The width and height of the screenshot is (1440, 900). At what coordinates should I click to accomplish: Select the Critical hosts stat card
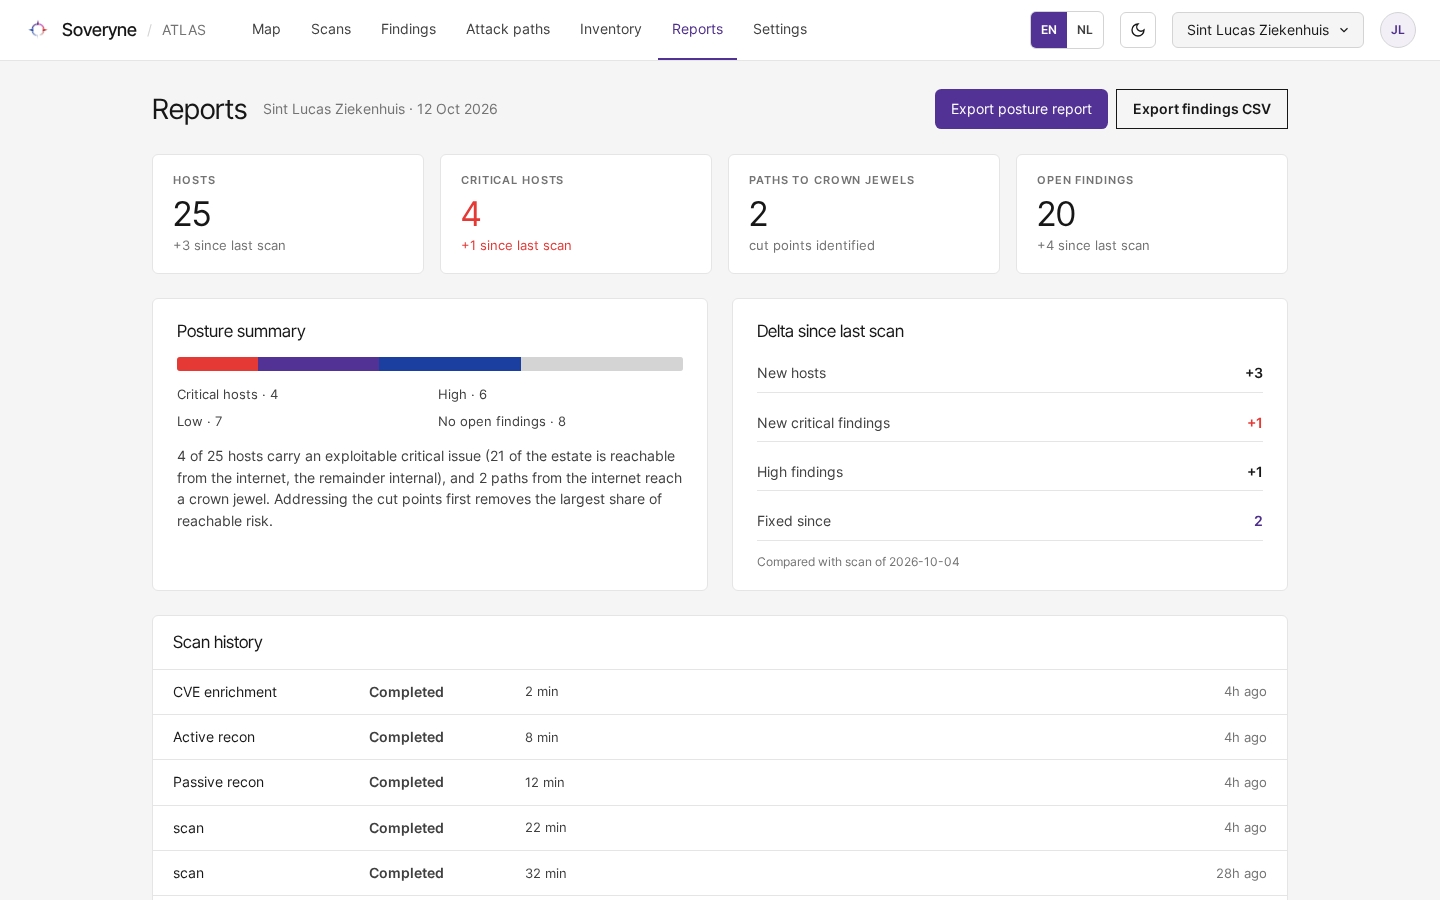coord(576,214)
